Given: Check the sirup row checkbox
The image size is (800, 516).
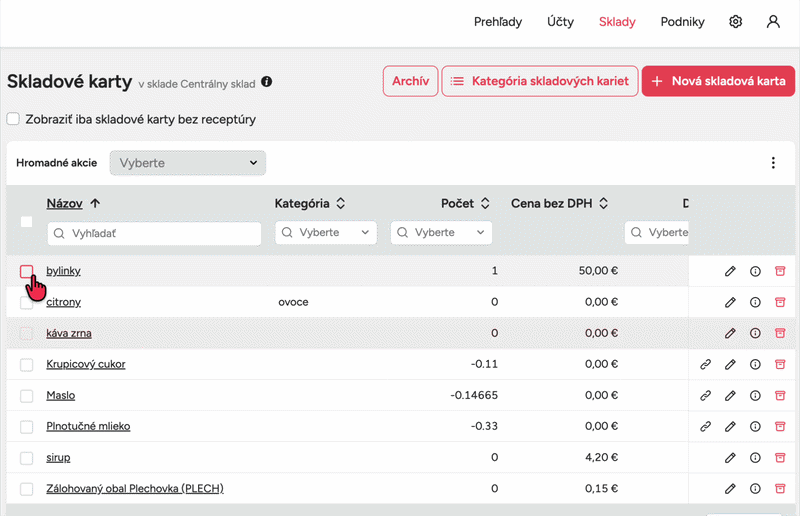Looking at the screenshot, I should click(x=27, y=457).
